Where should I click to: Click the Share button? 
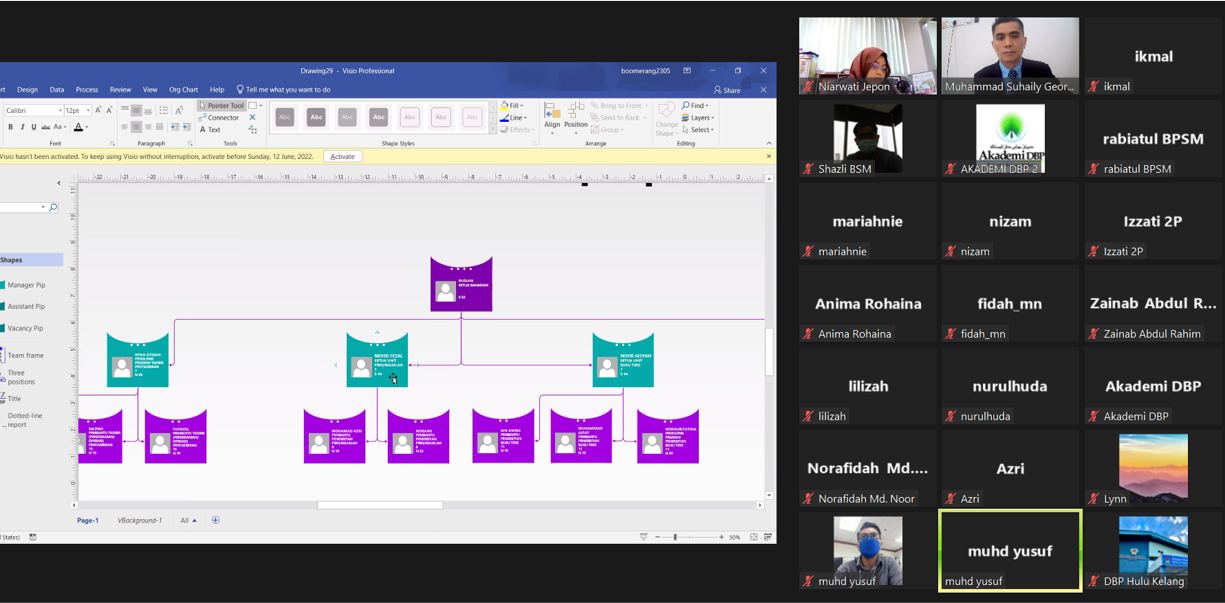pyautogui.click(x=728, y=90)
